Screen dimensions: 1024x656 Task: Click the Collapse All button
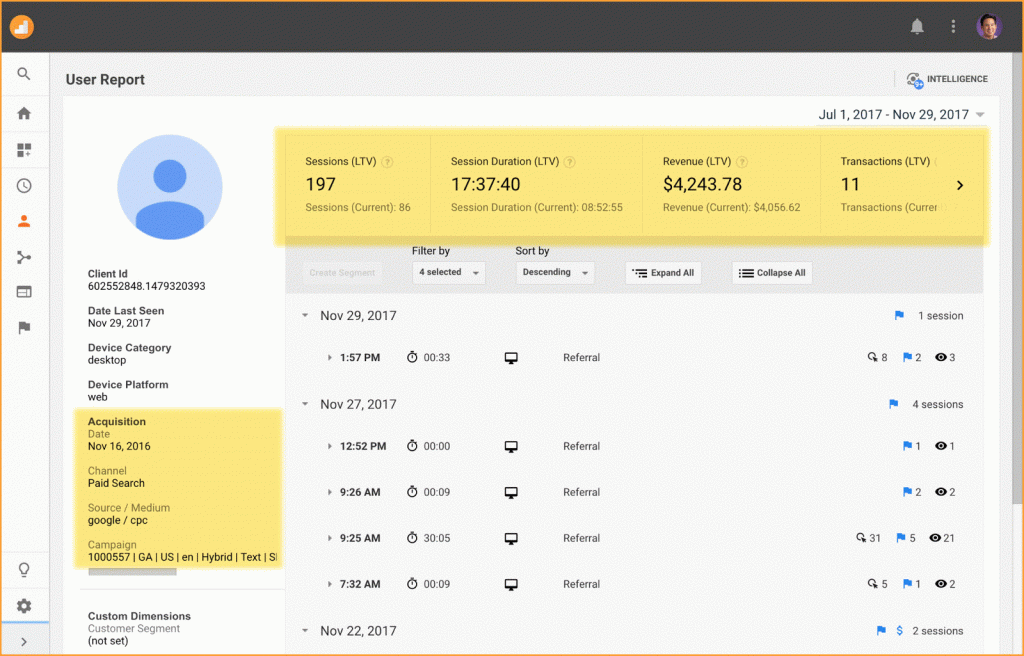click(771, 272)
